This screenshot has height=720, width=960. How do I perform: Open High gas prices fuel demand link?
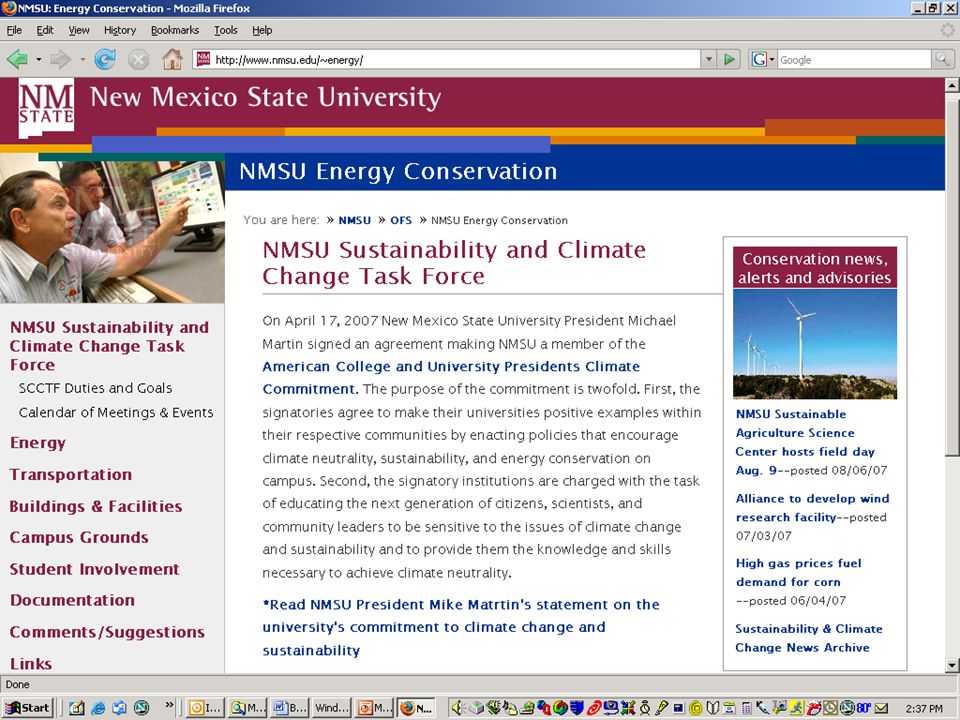click(x=798, y=572)
